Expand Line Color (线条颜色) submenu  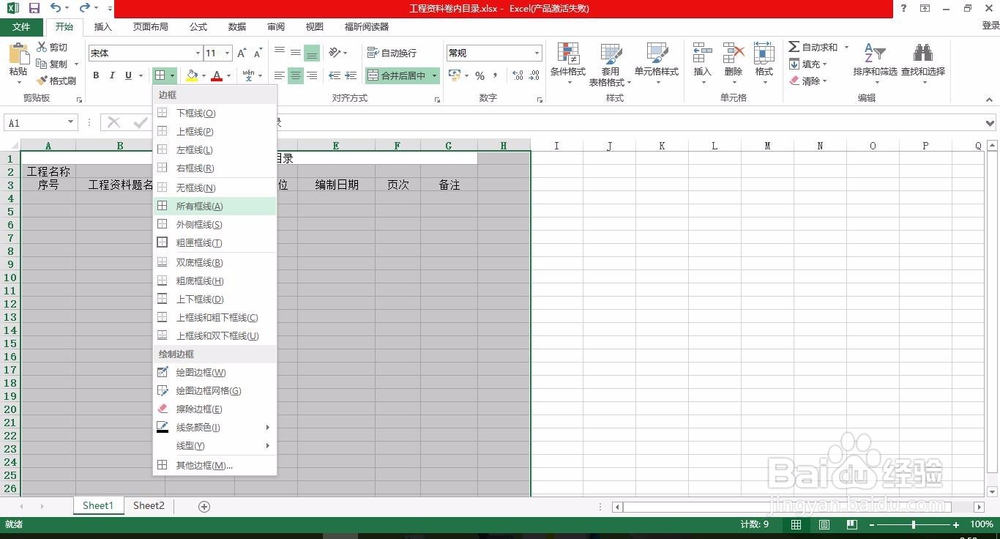coord(267,427)
